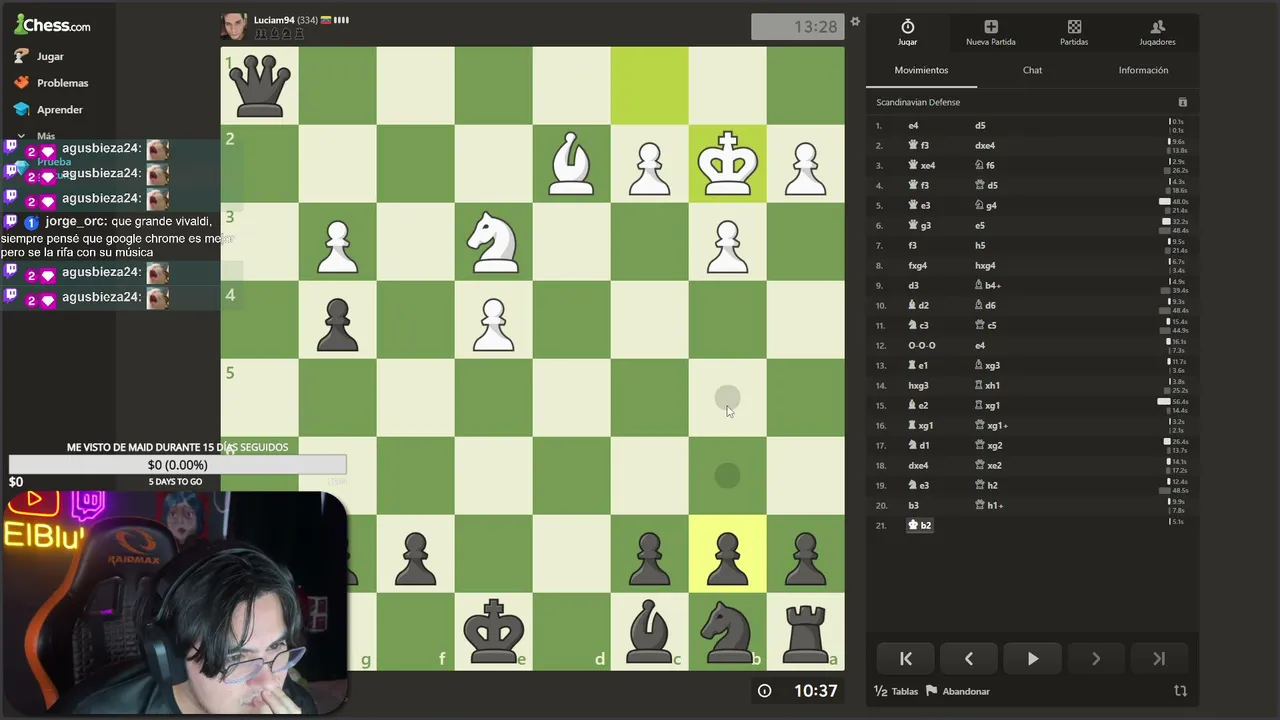1280x720 pixels.
Task: Select move 12 O-O-O in move list
Action: [x=921, y=345]
